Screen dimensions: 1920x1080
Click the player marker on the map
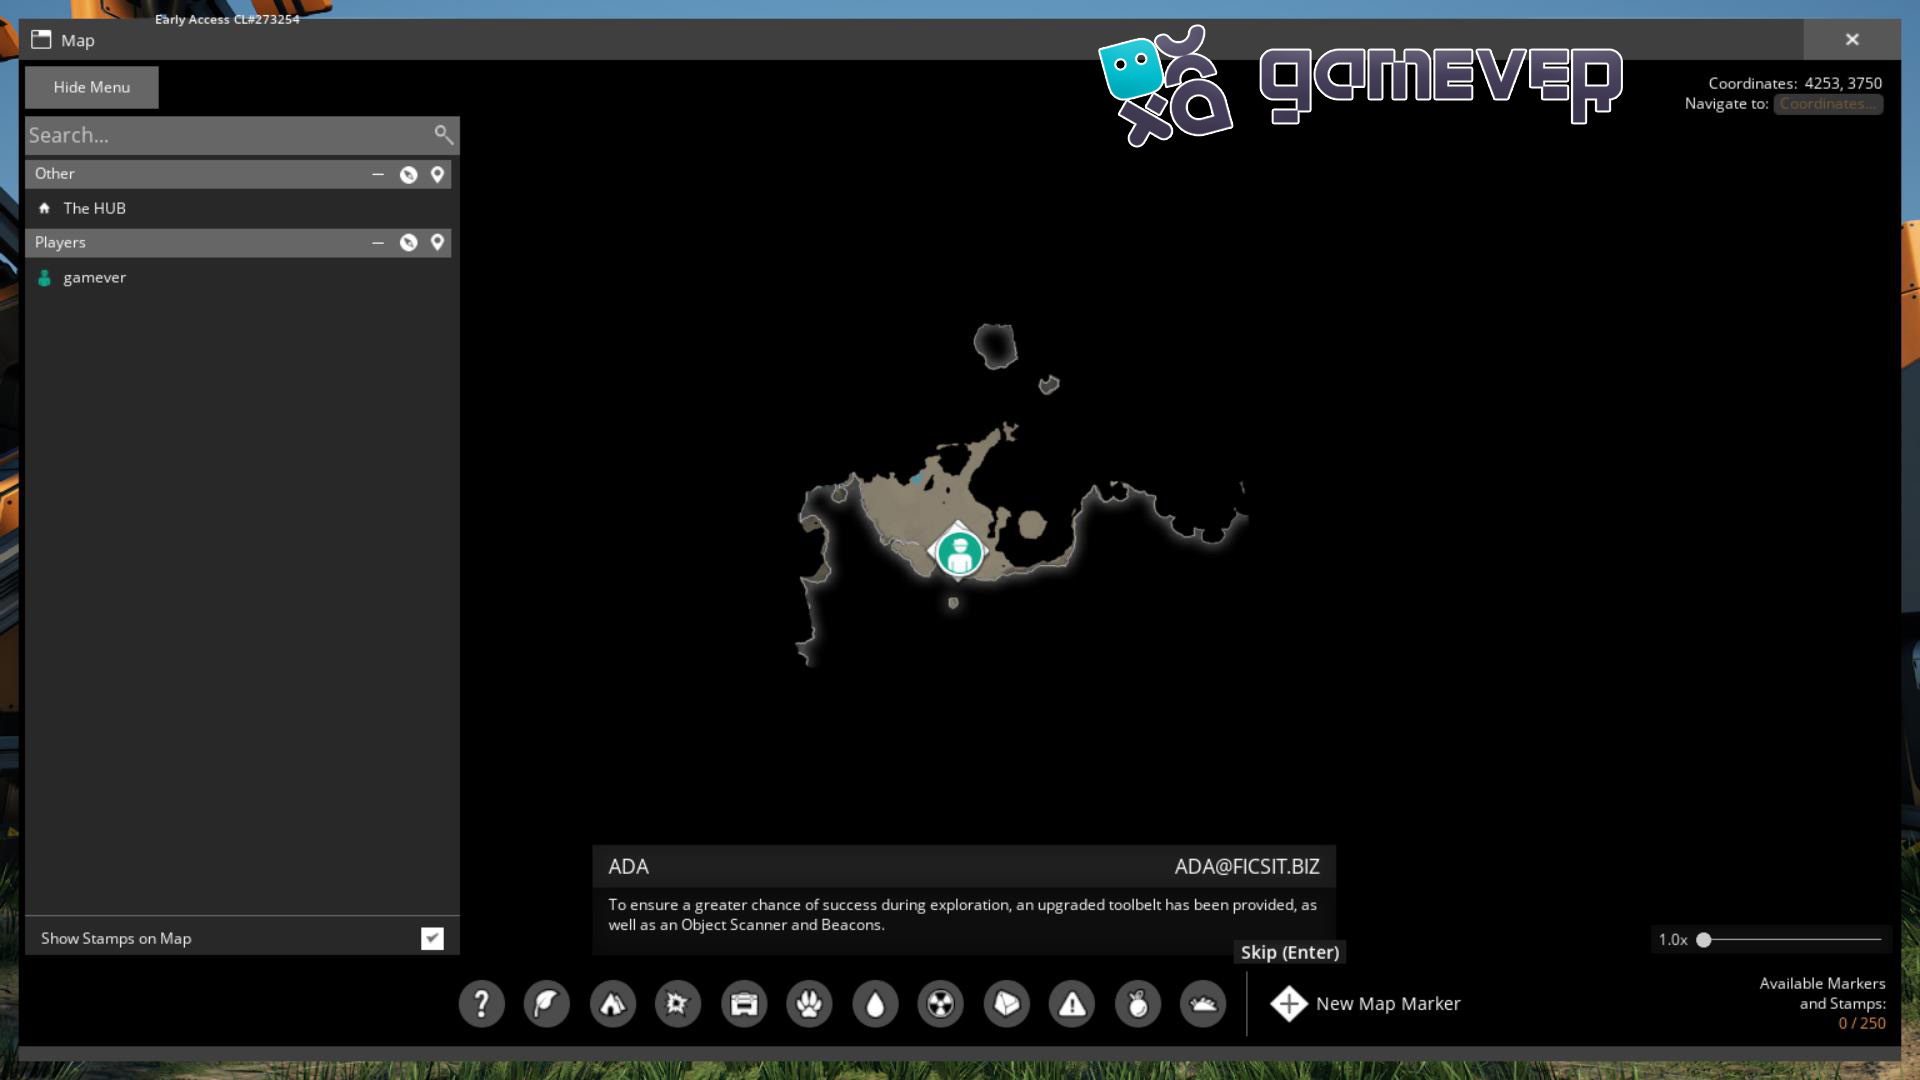[x=959, y=551]
